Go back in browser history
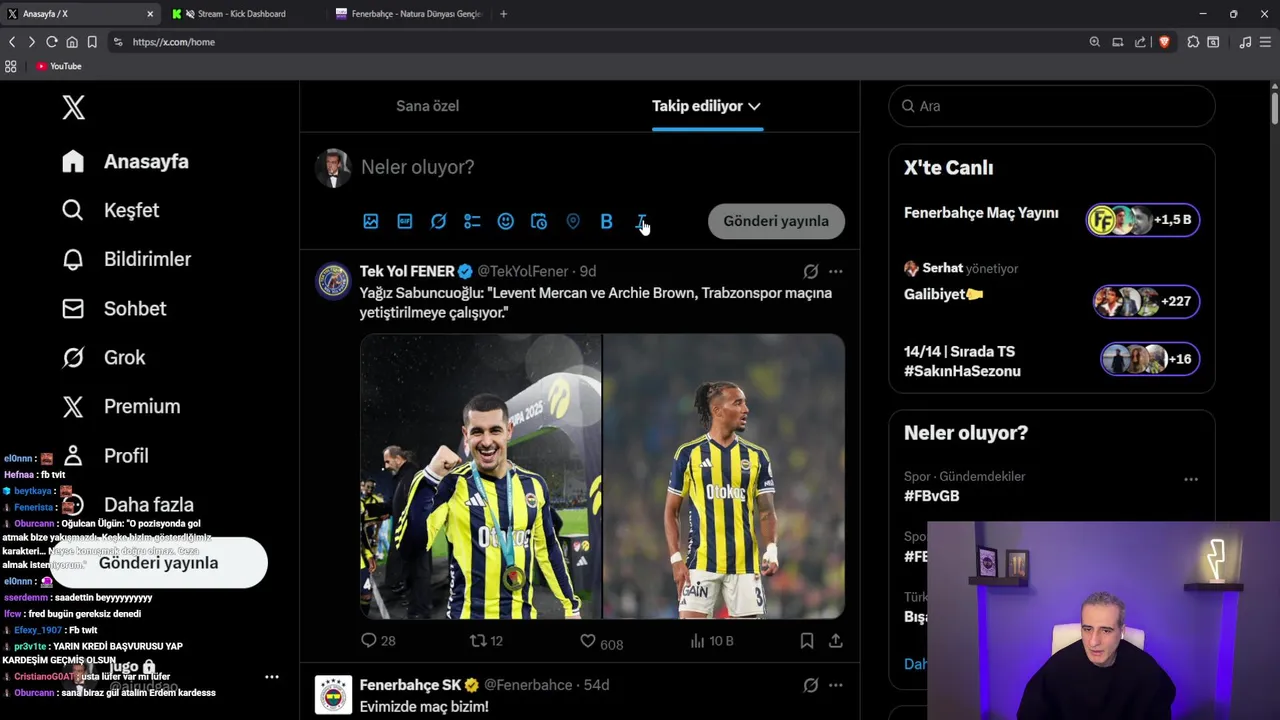 (12, 42)
